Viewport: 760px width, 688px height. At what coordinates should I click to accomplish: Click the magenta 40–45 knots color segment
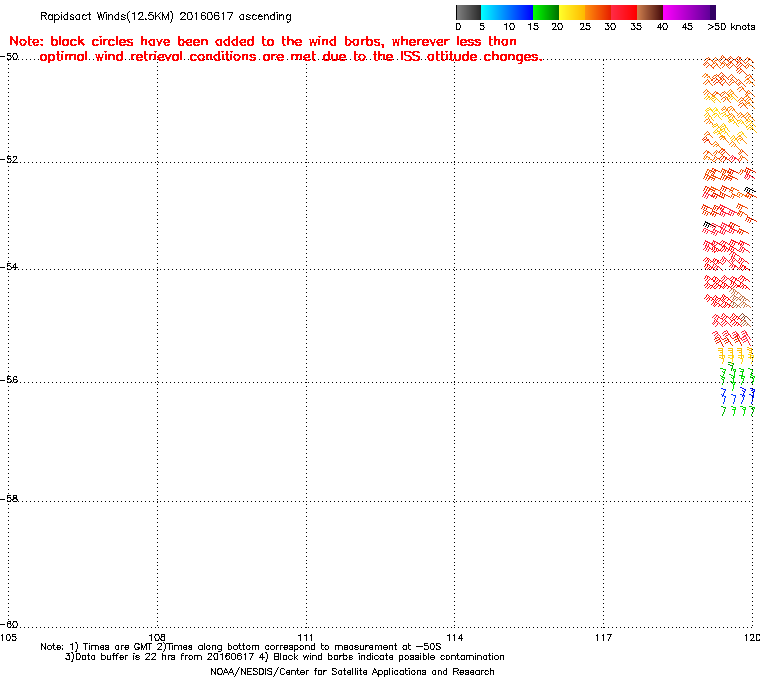(676, 12)
